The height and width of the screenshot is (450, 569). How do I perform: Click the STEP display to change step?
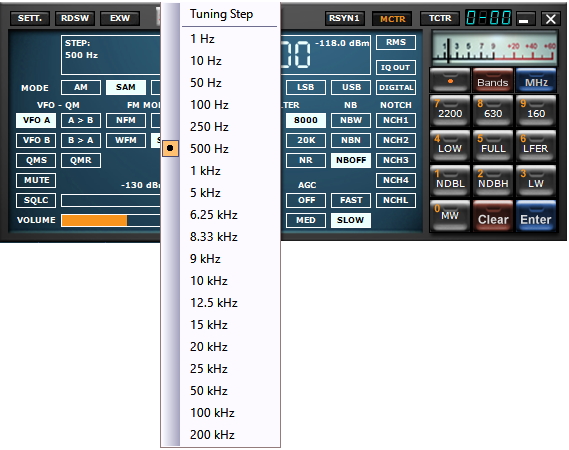click(x=111, y=55)
